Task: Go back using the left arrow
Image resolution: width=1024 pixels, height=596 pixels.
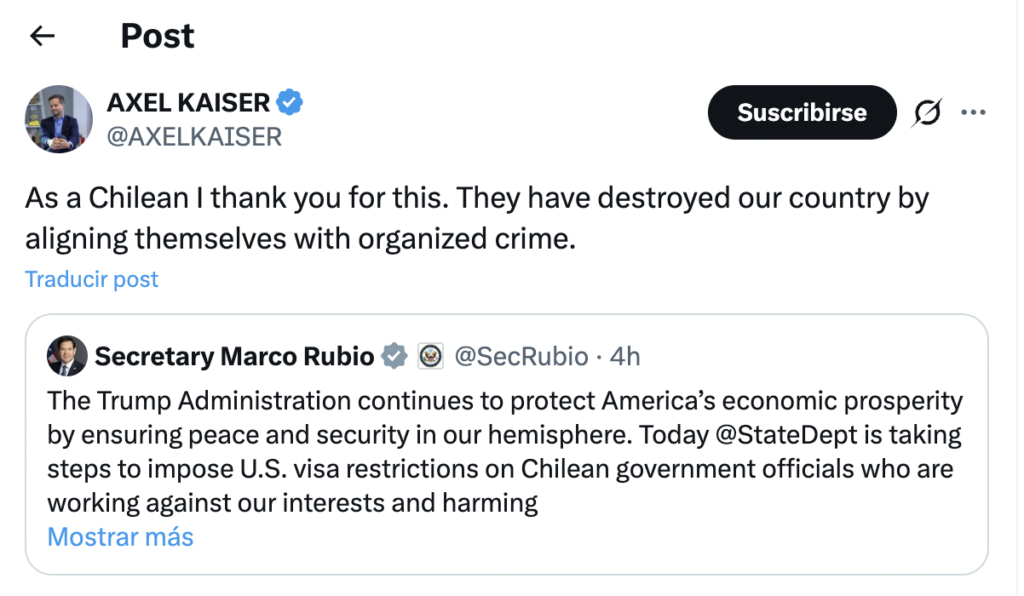Action: coord(42,37)
